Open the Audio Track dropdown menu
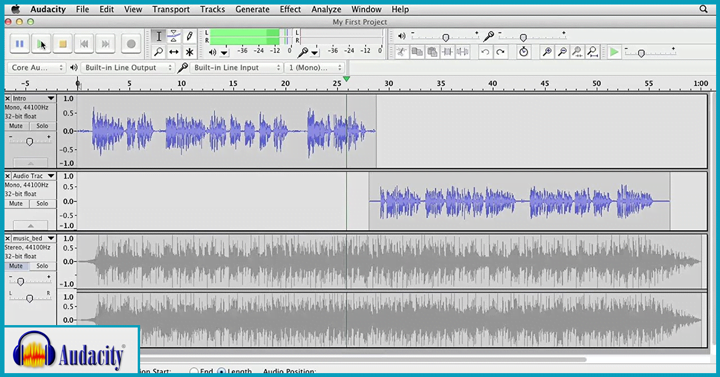Image resolution: width=720 pixels, height=377 pixels. [51, 176]
